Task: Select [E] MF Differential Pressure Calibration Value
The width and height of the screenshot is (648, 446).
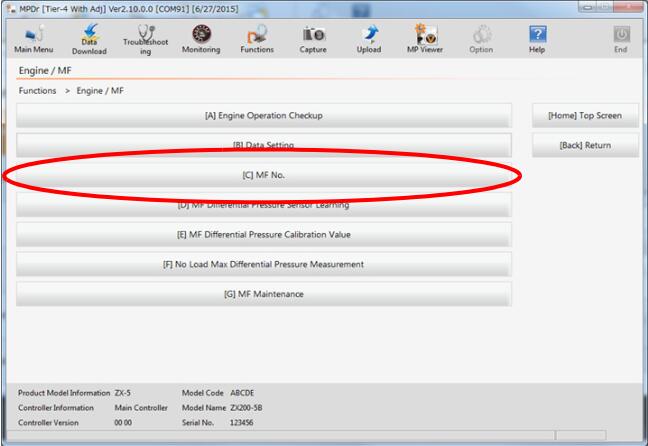Action: [264, 234]
